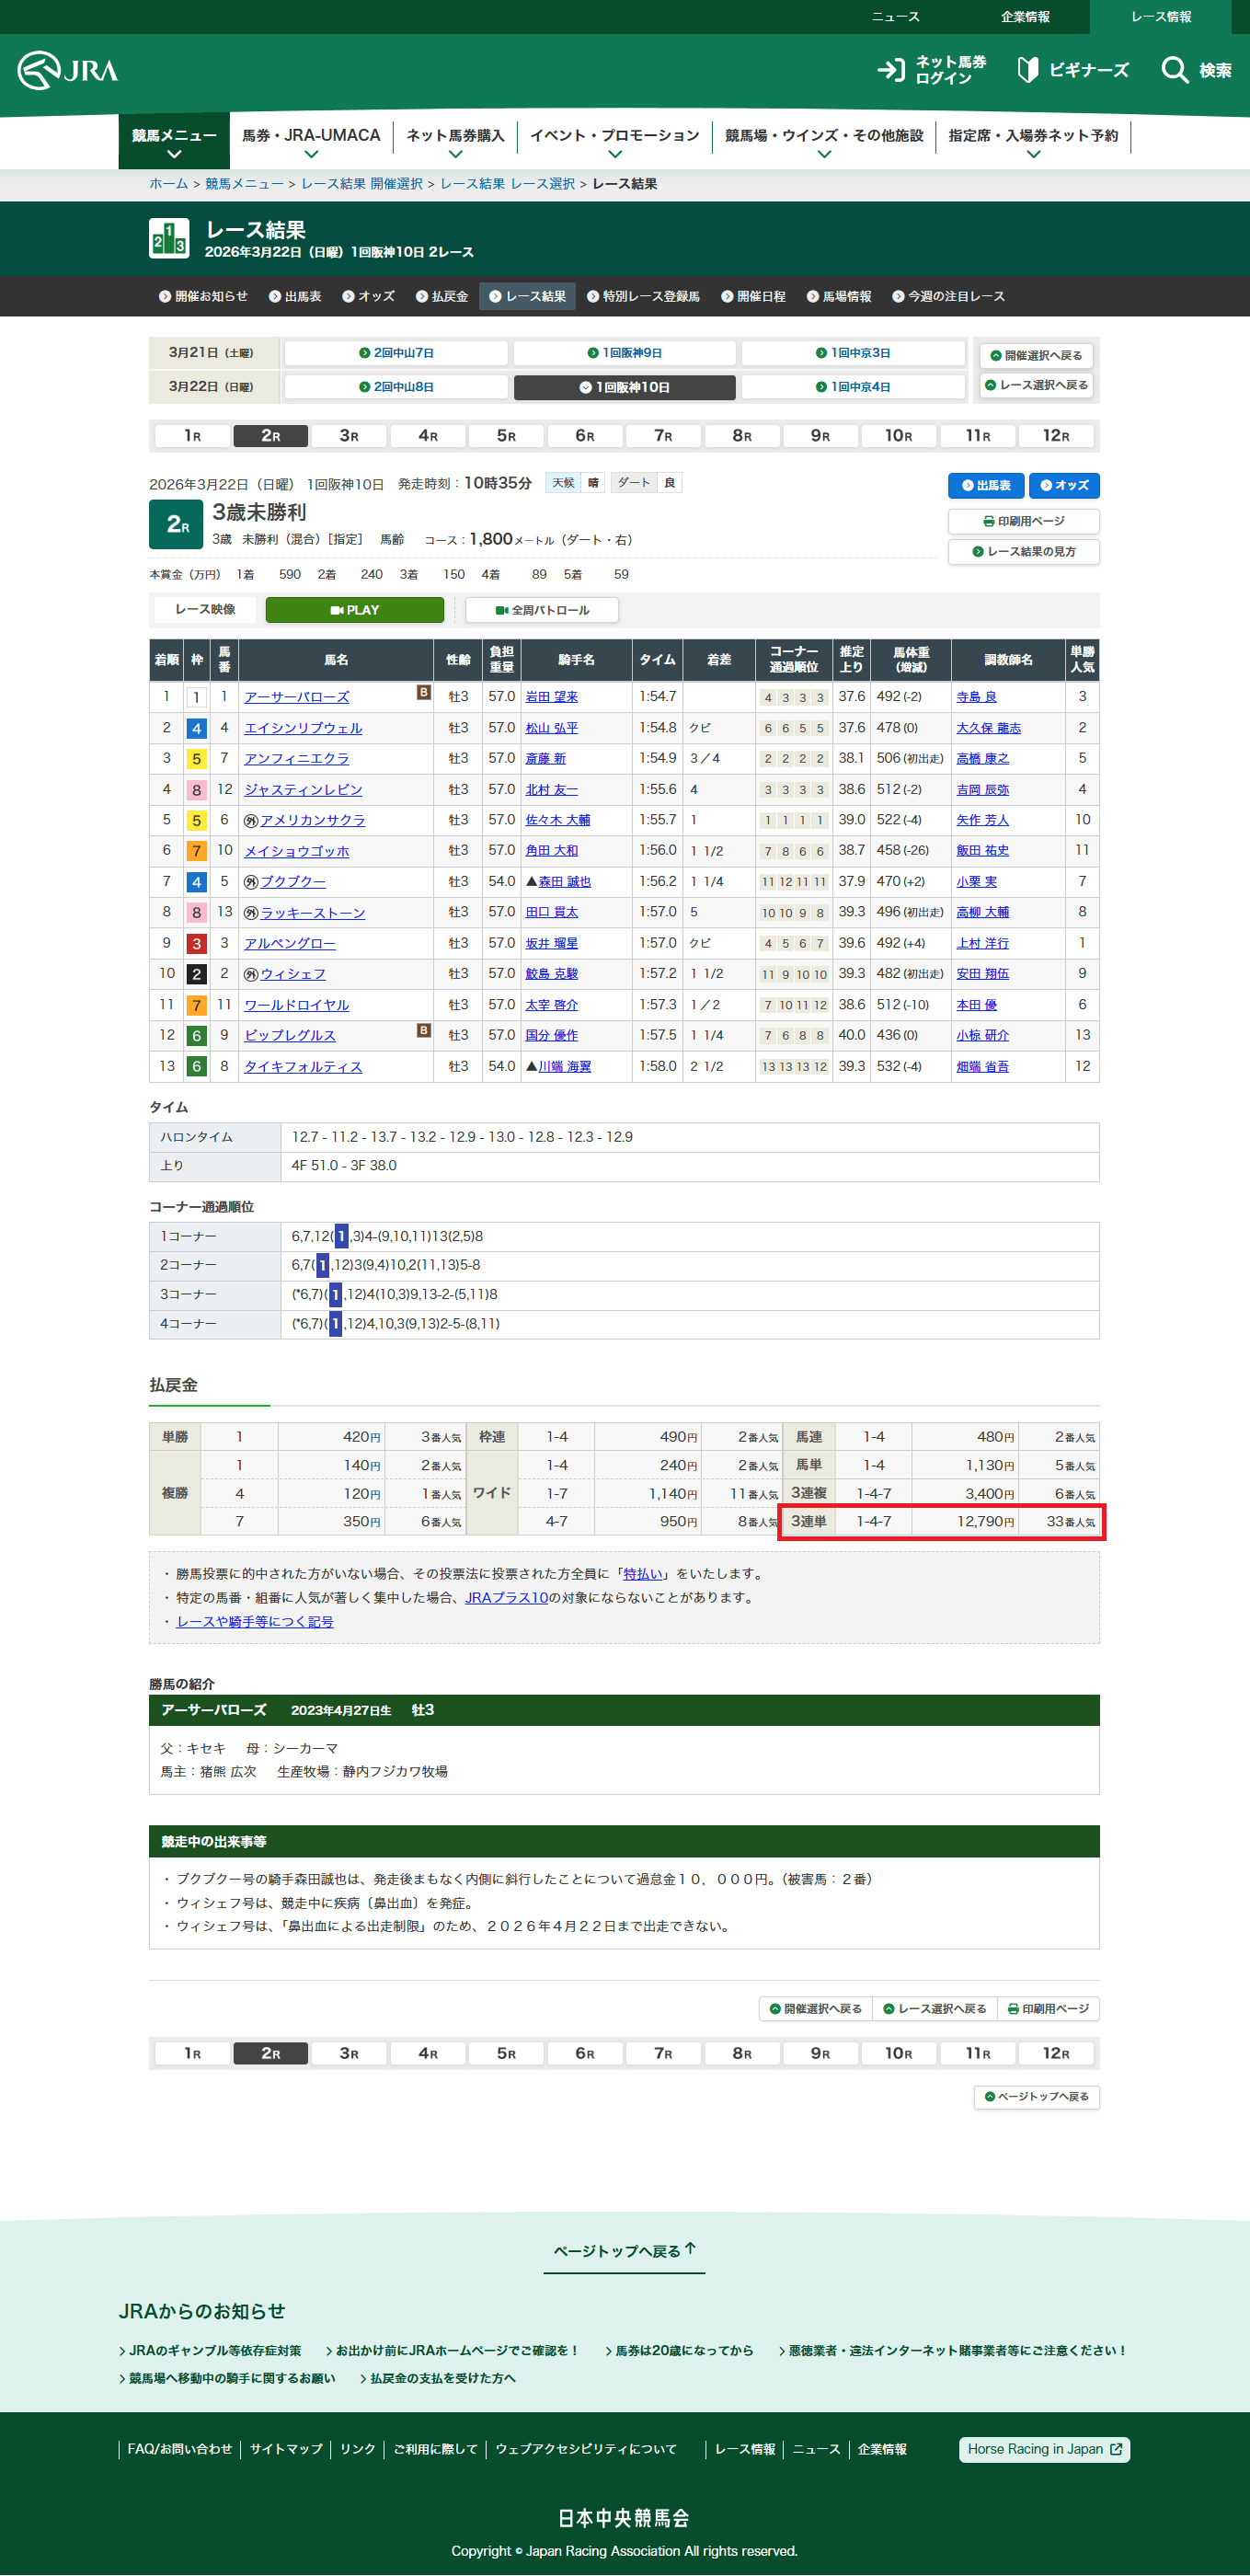Image resolution: width=1250 pixels, height=2576 pixels.
Task: Expand 指定席・入場券ネット予約 menu
Action: (x=1033, y=142)
